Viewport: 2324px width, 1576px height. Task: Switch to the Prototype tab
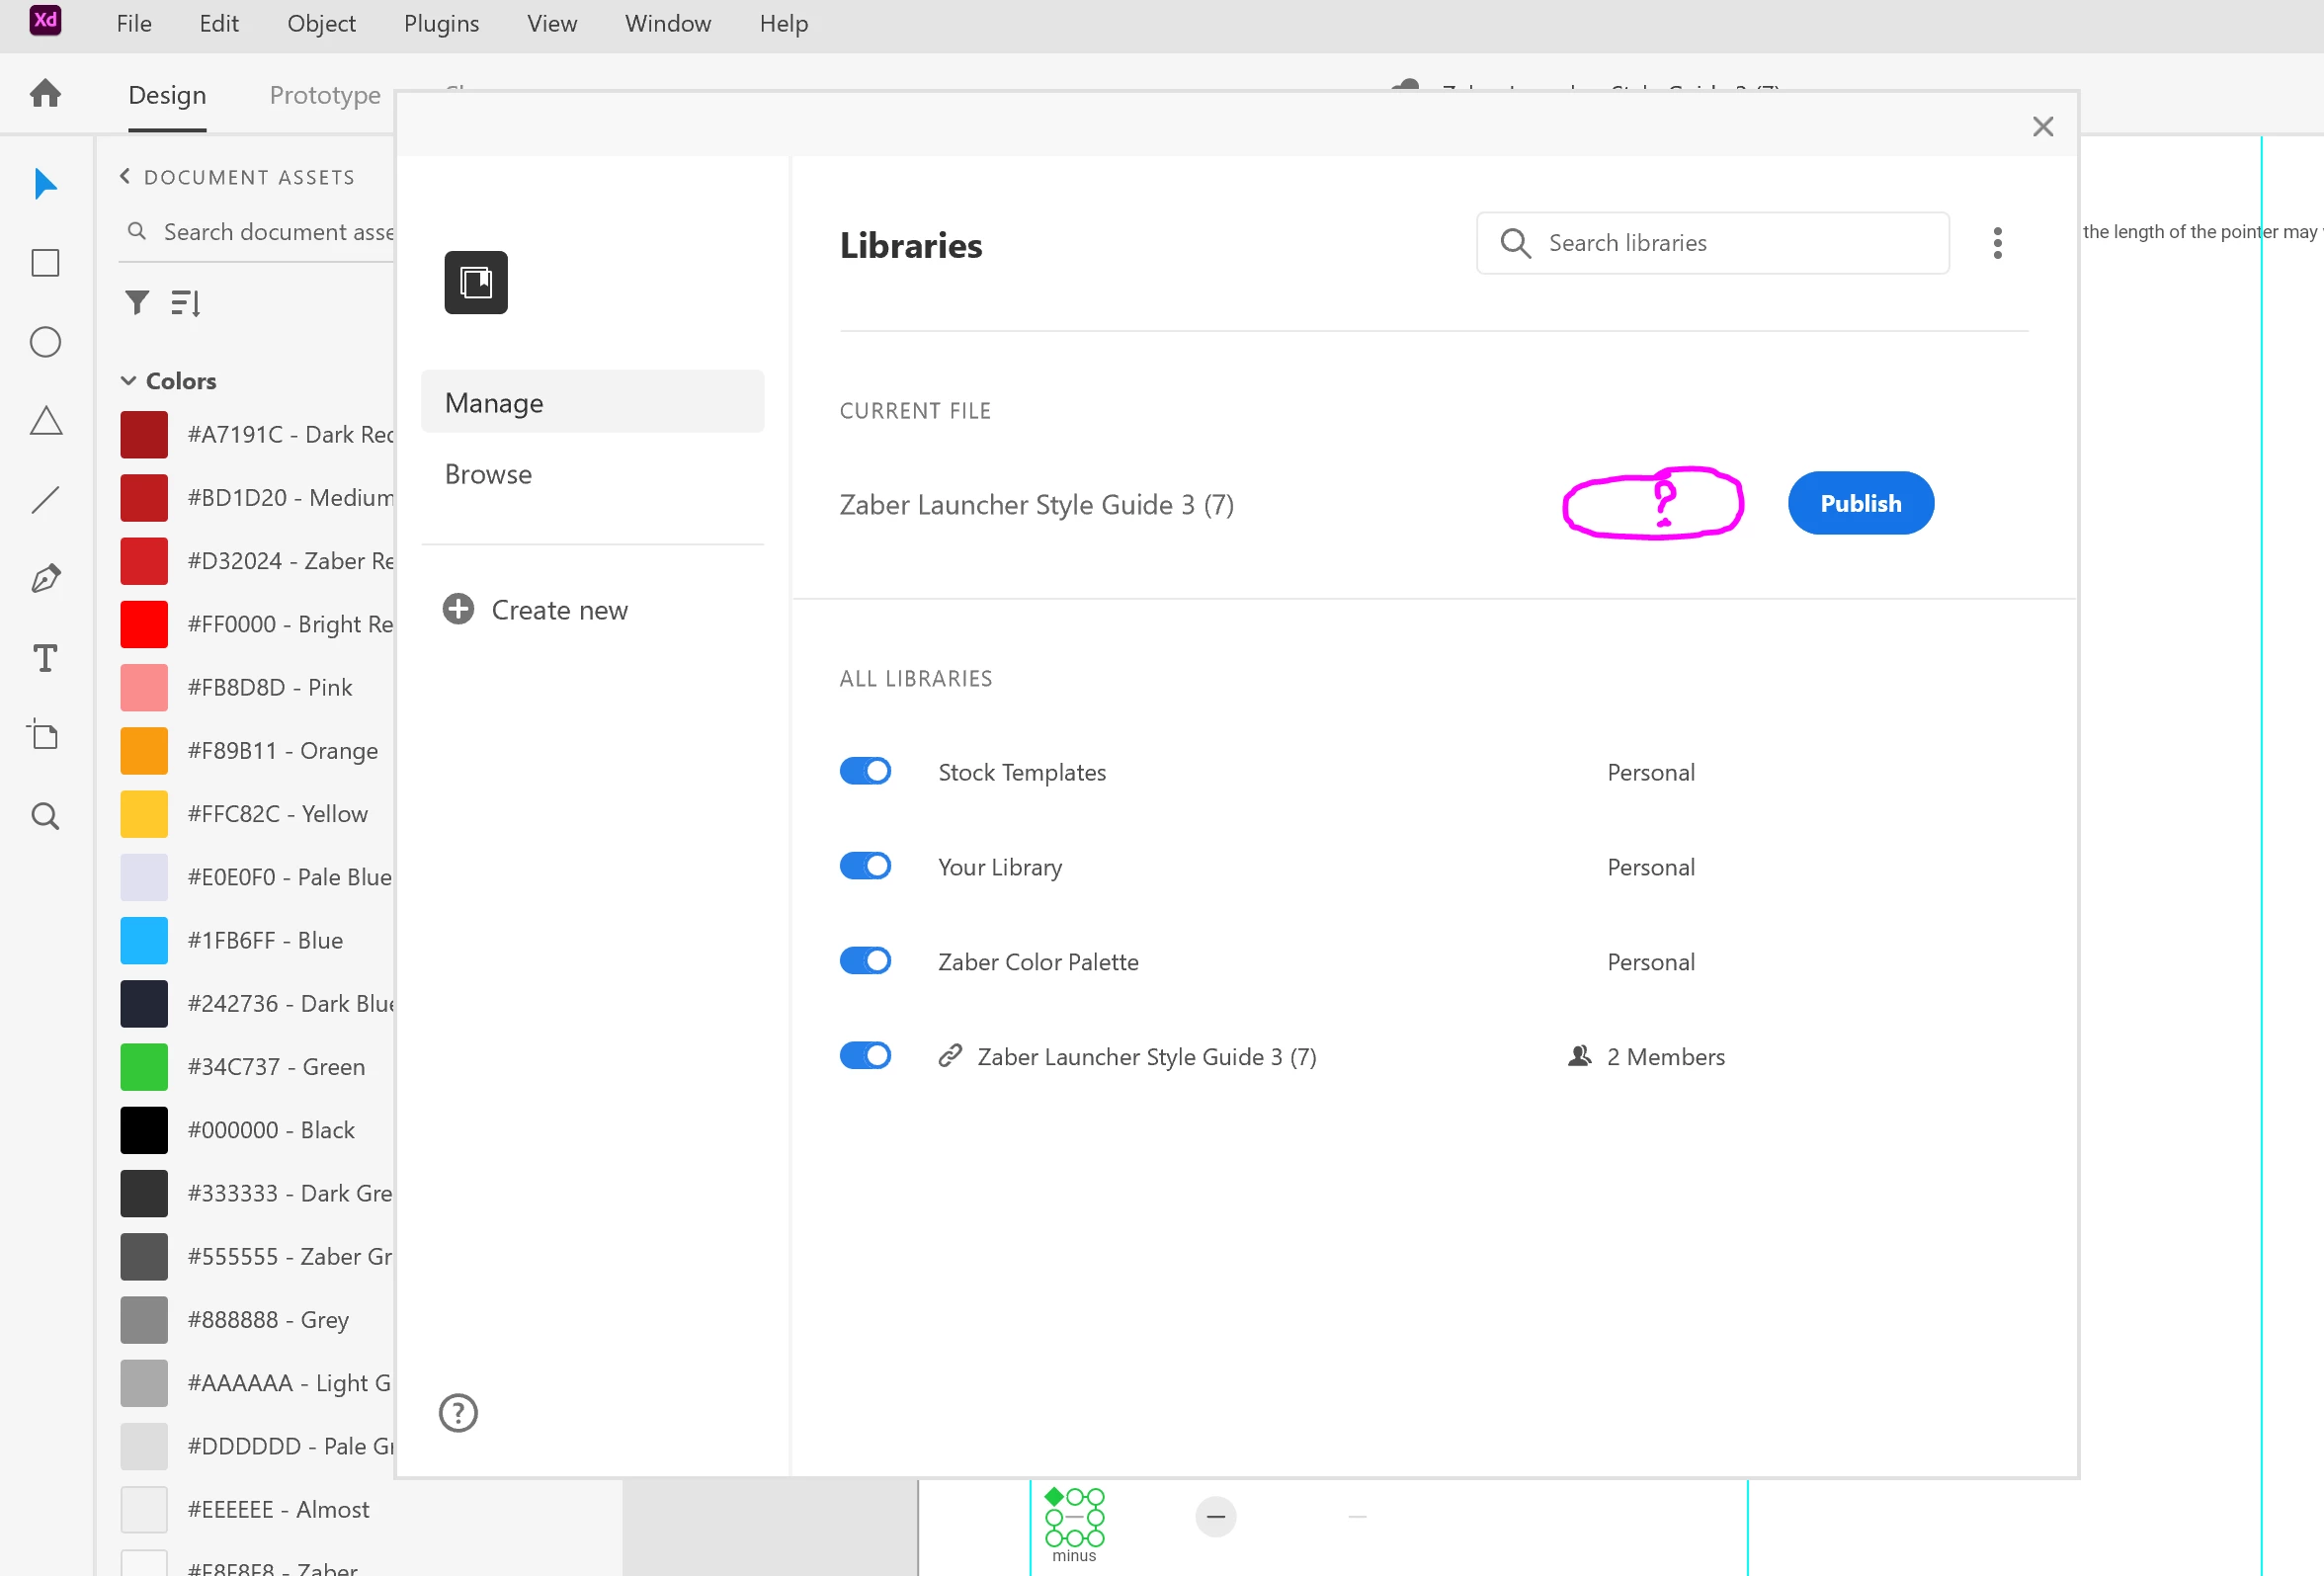(x=325, y=95)
